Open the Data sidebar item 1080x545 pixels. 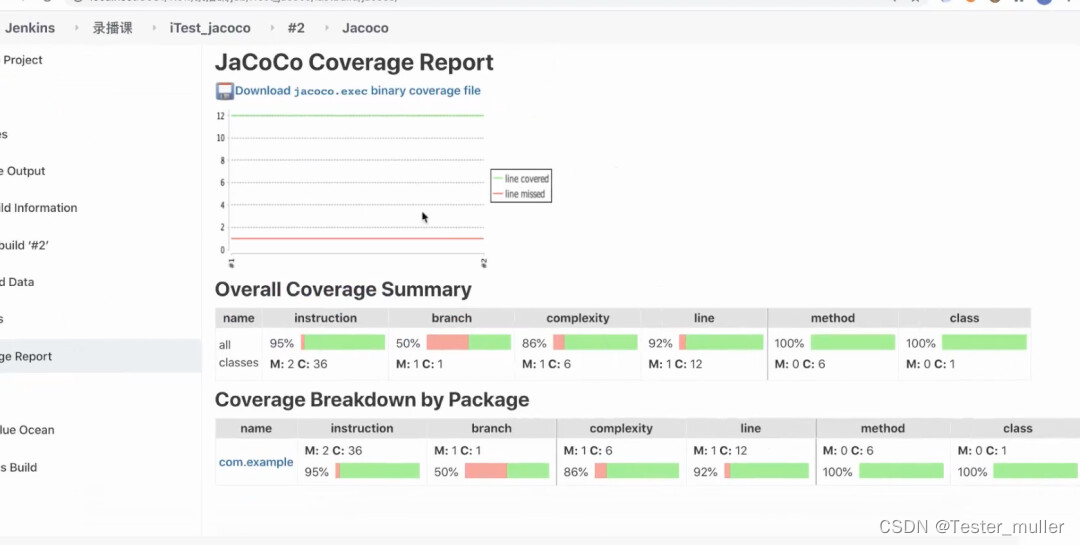(17, 282)
